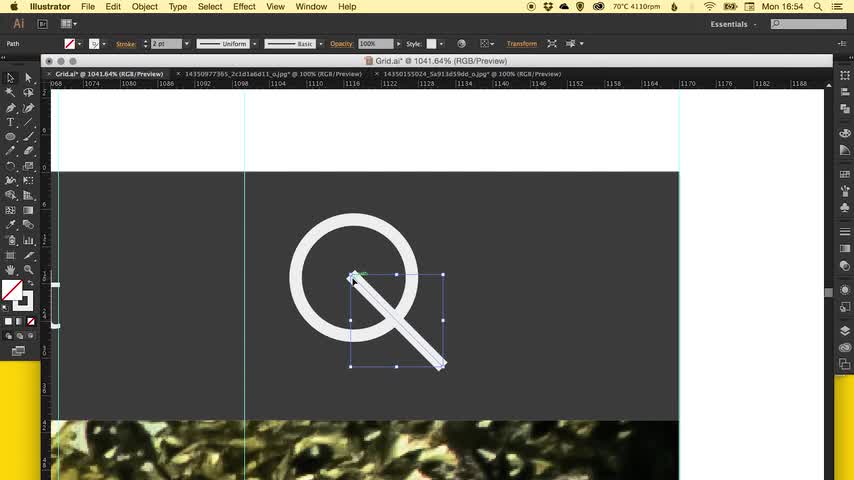
Task: Open the Color palette panel icon
Action: coord(845,133)
